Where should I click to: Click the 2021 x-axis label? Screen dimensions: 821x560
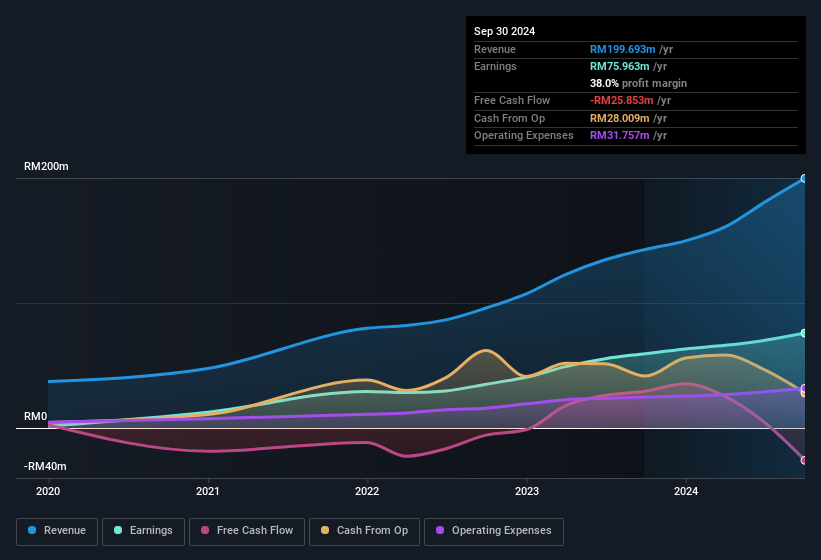click(x=208, y=491)
